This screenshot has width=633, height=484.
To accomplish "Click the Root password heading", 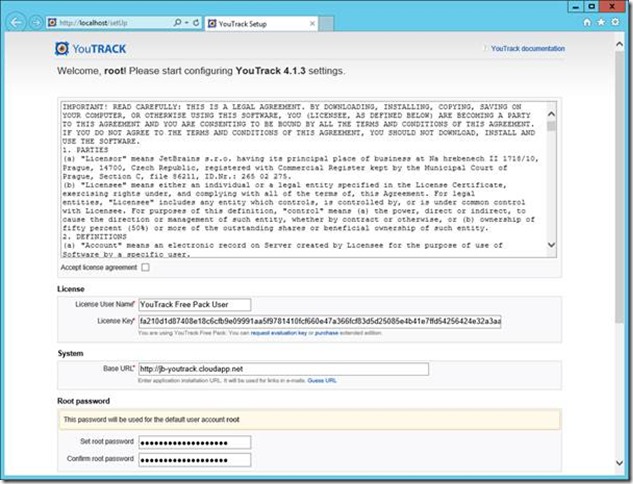I will (x=84, y=401).
